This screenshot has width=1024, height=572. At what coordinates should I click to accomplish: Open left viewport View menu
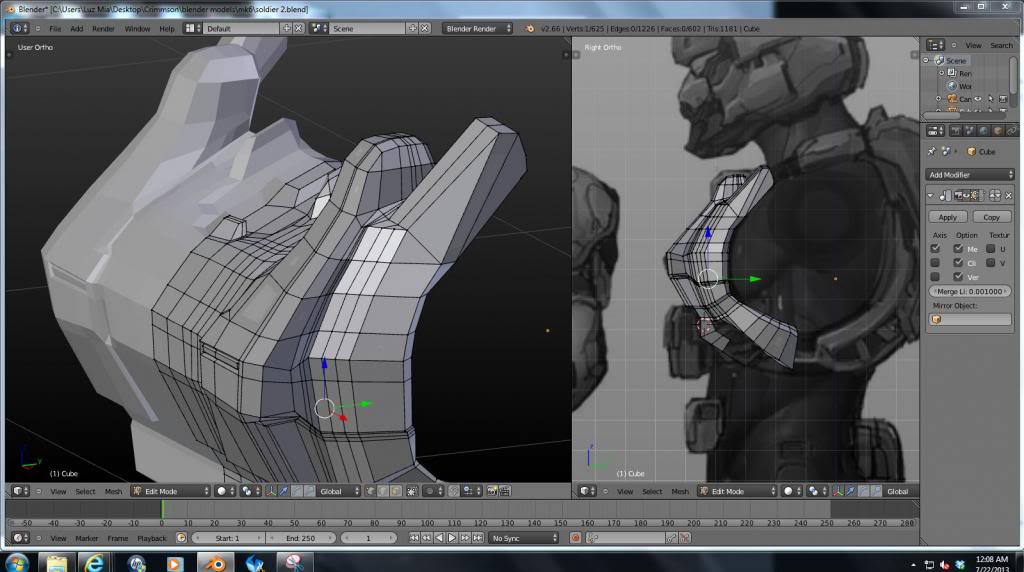point(58,491)
